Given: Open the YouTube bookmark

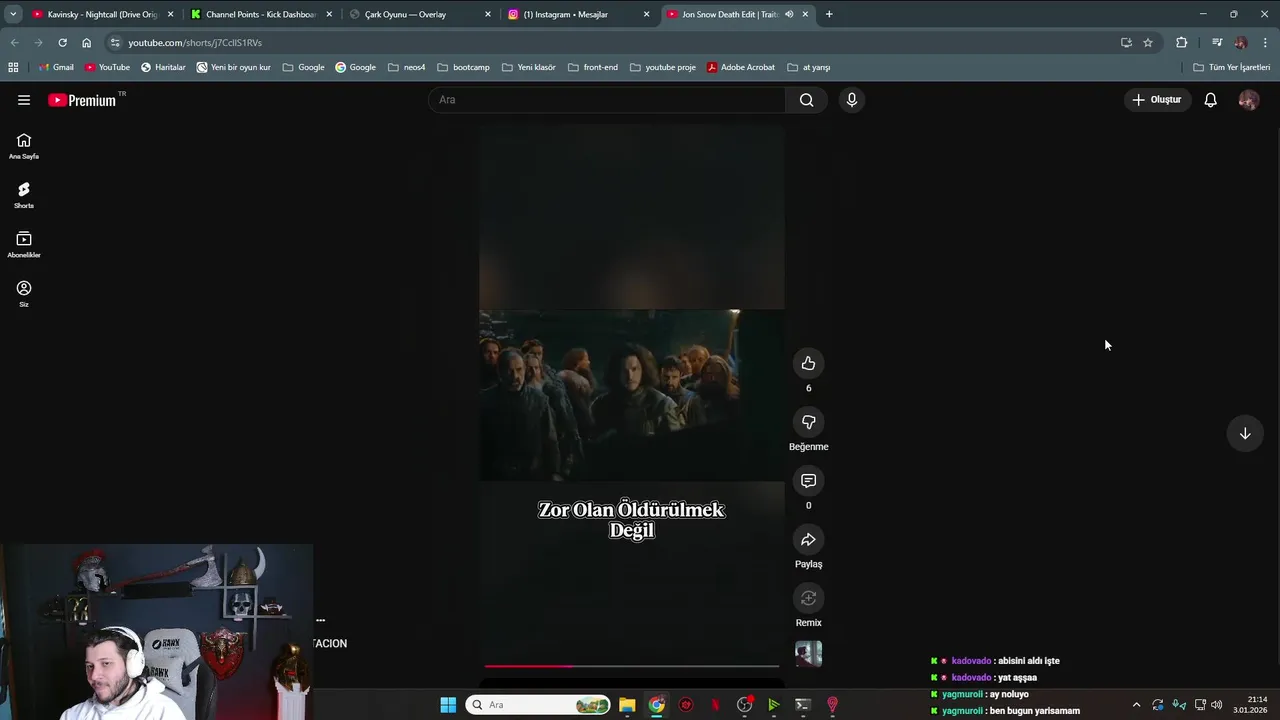Looking at the screenshot, I should coord(107,67).
